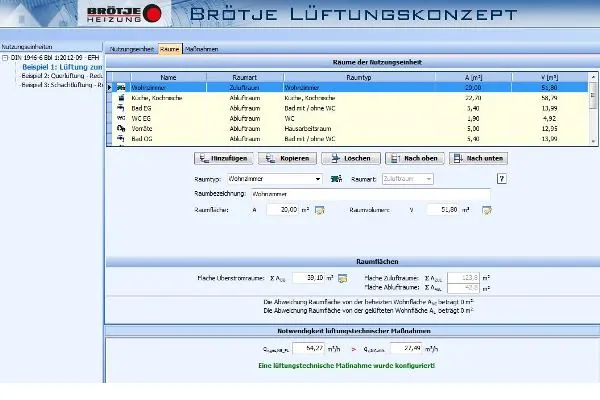This screenshot has width=600, height=400.
Task: Click the Bad EG row shower icon
Action: (121, 108)
